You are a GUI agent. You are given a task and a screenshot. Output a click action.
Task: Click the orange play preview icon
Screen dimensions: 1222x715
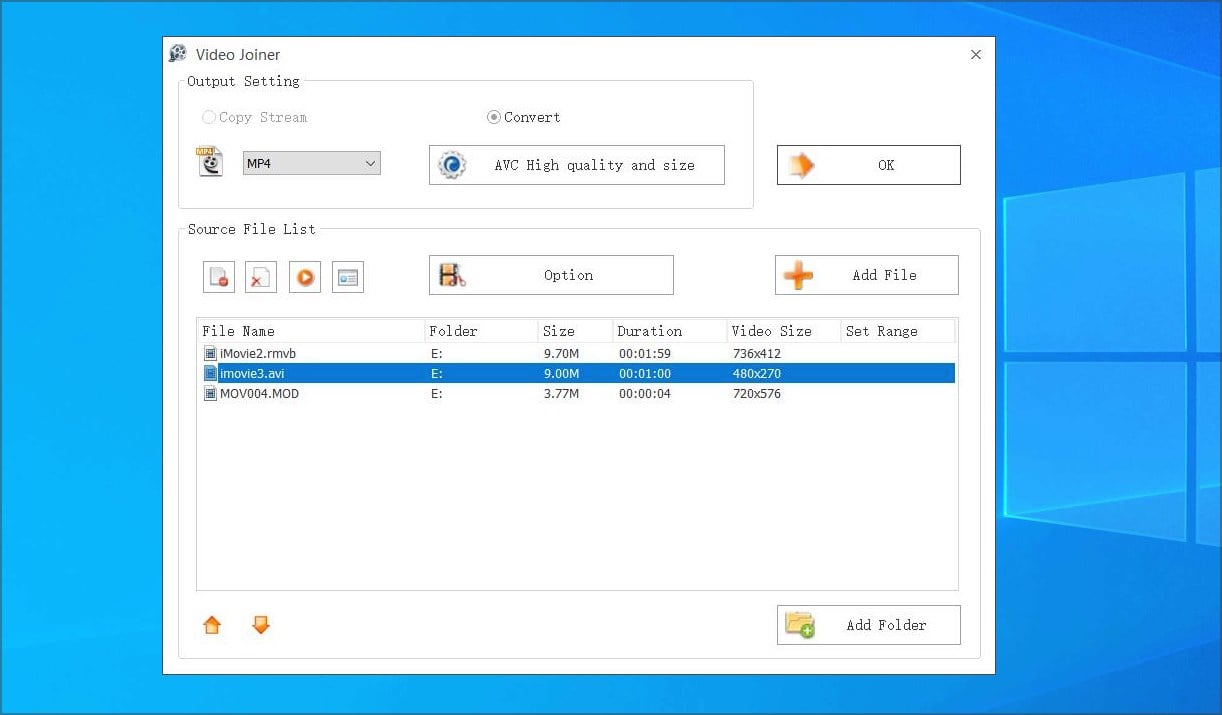305,277
